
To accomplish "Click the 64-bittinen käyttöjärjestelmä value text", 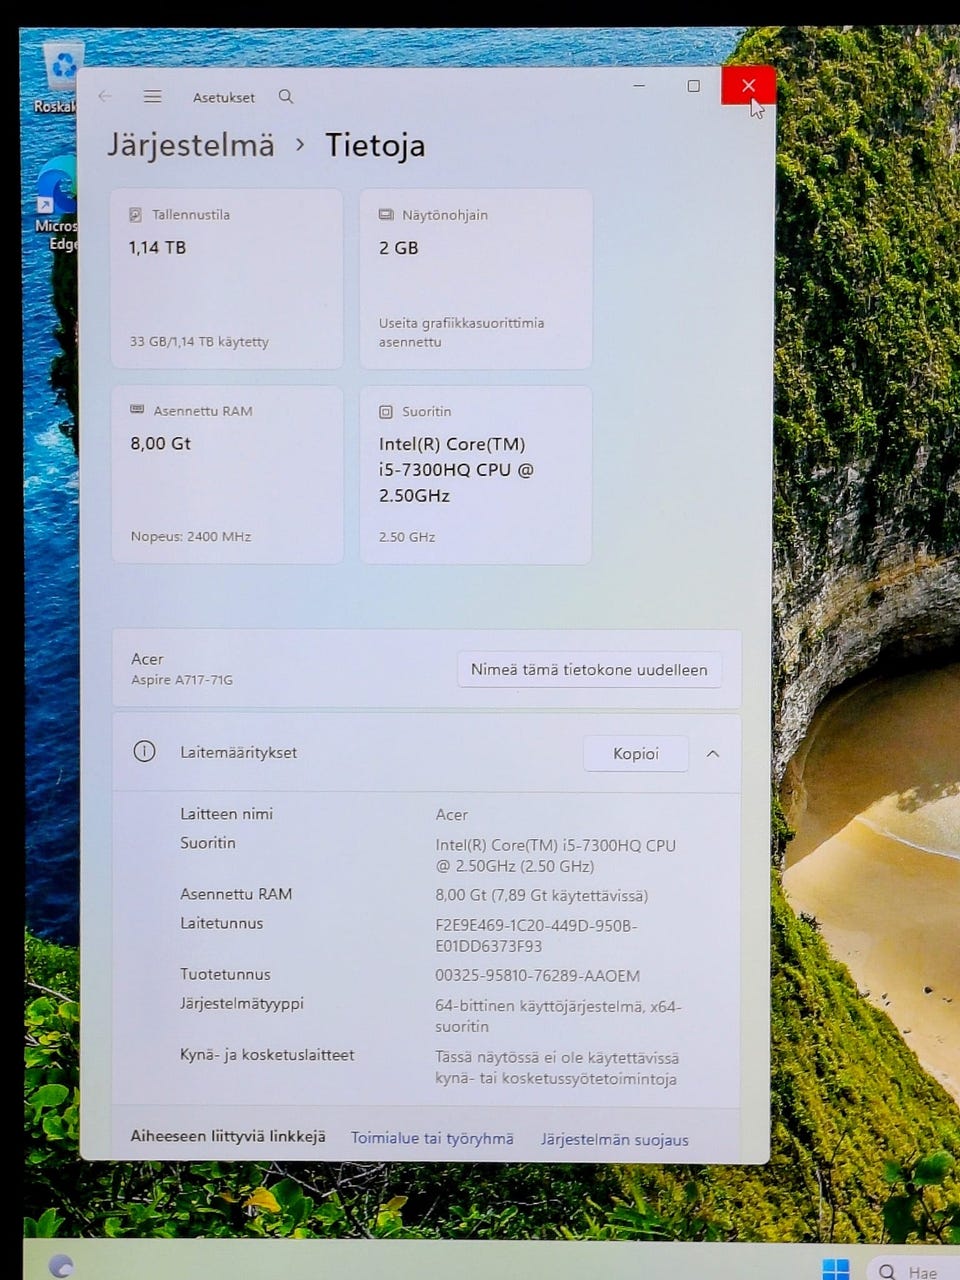I will coord(558,1016).
